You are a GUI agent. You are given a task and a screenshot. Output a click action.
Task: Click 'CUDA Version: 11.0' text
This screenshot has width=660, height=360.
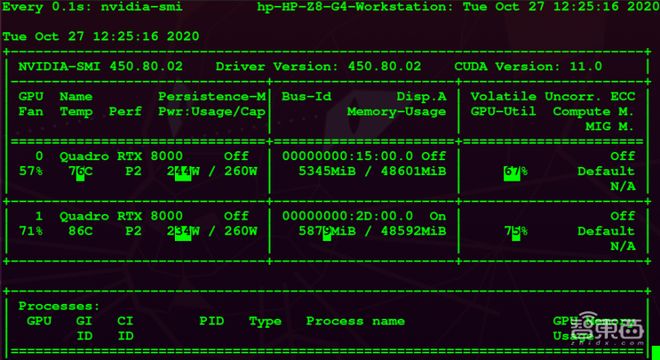[x=528, y=67]
